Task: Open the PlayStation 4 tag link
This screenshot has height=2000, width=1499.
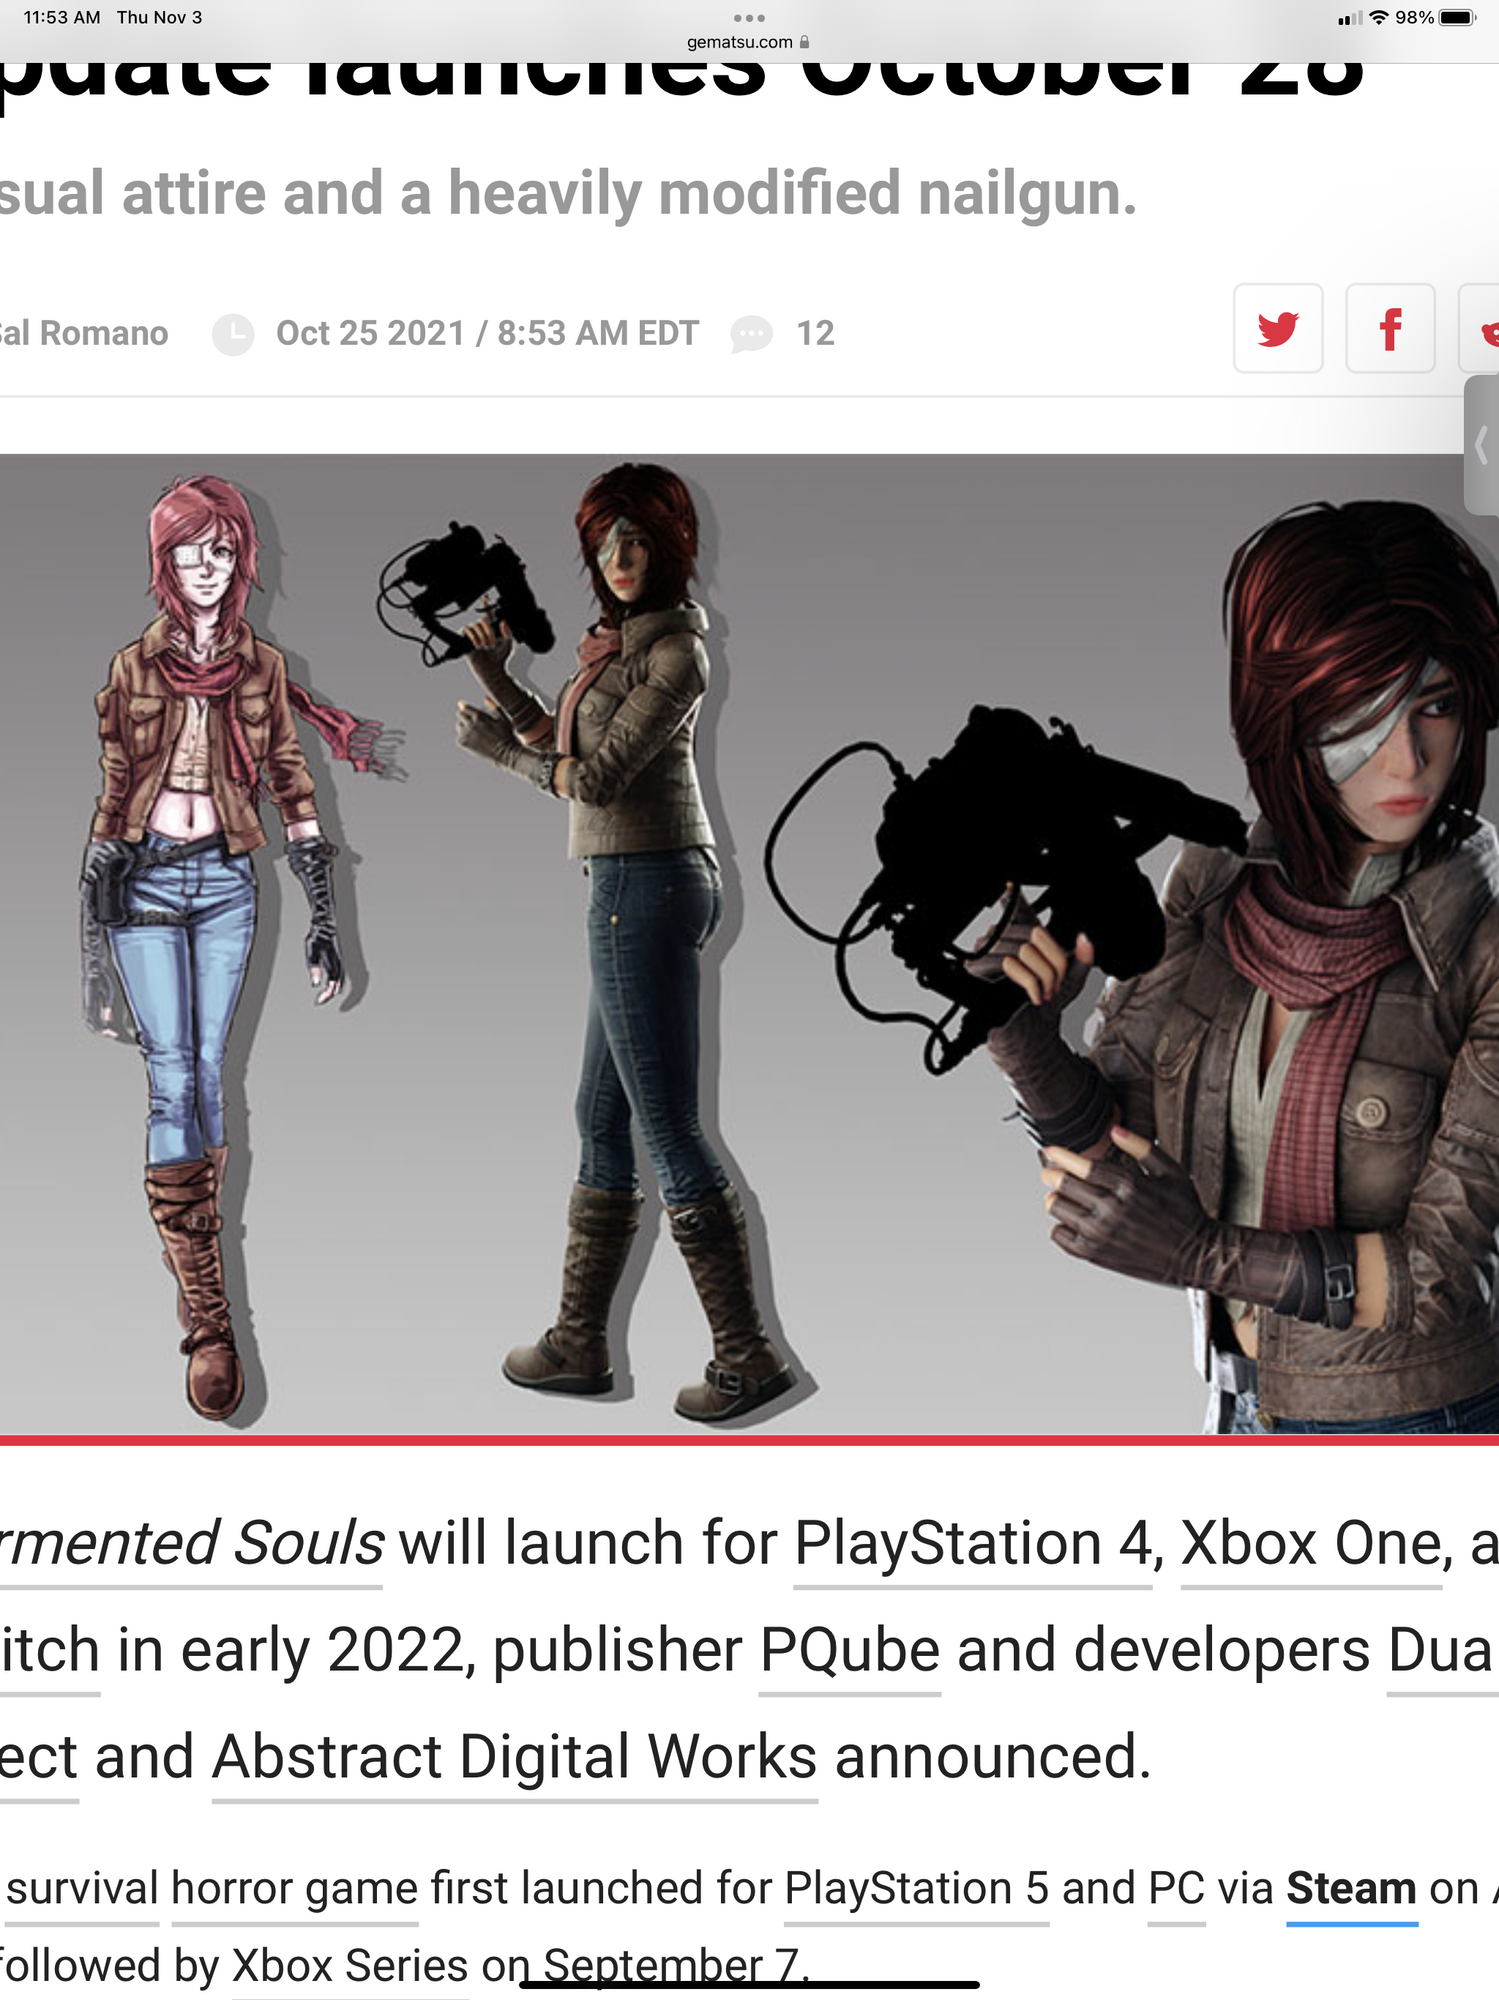Action: (x=973, y=1543)
